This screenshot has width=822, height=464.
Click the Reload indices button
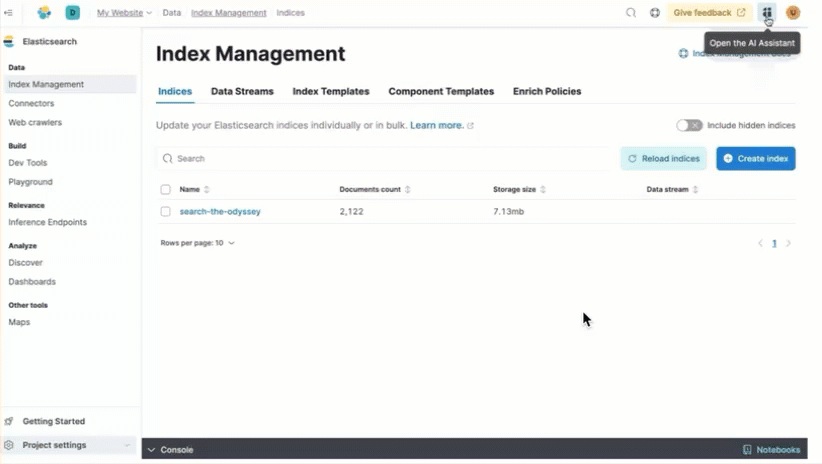pyautogui.click(x=664, y=158)
